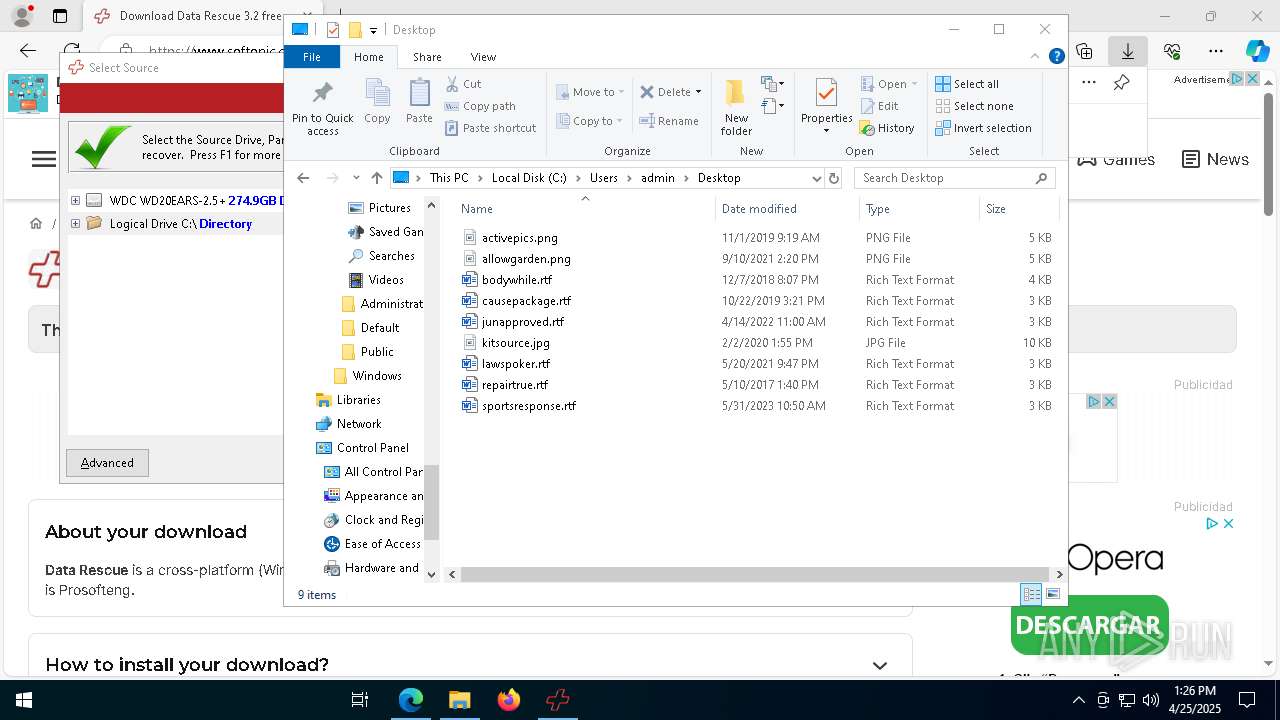The width and height of the screenshot is (1280, 720).
Task: Open Microsoft Edge from taskbar
Action: [410, 700]
